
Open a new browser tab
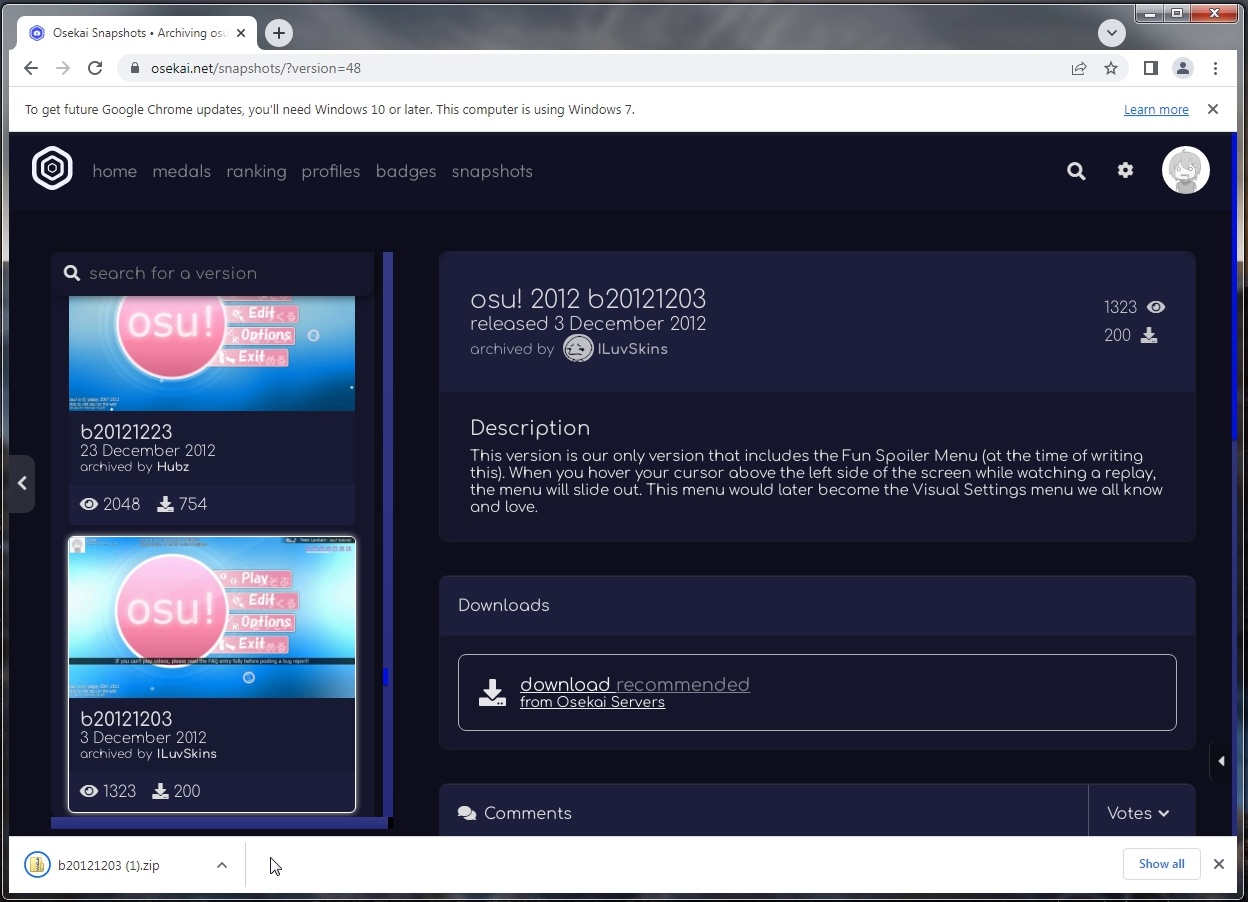point(279,33)
